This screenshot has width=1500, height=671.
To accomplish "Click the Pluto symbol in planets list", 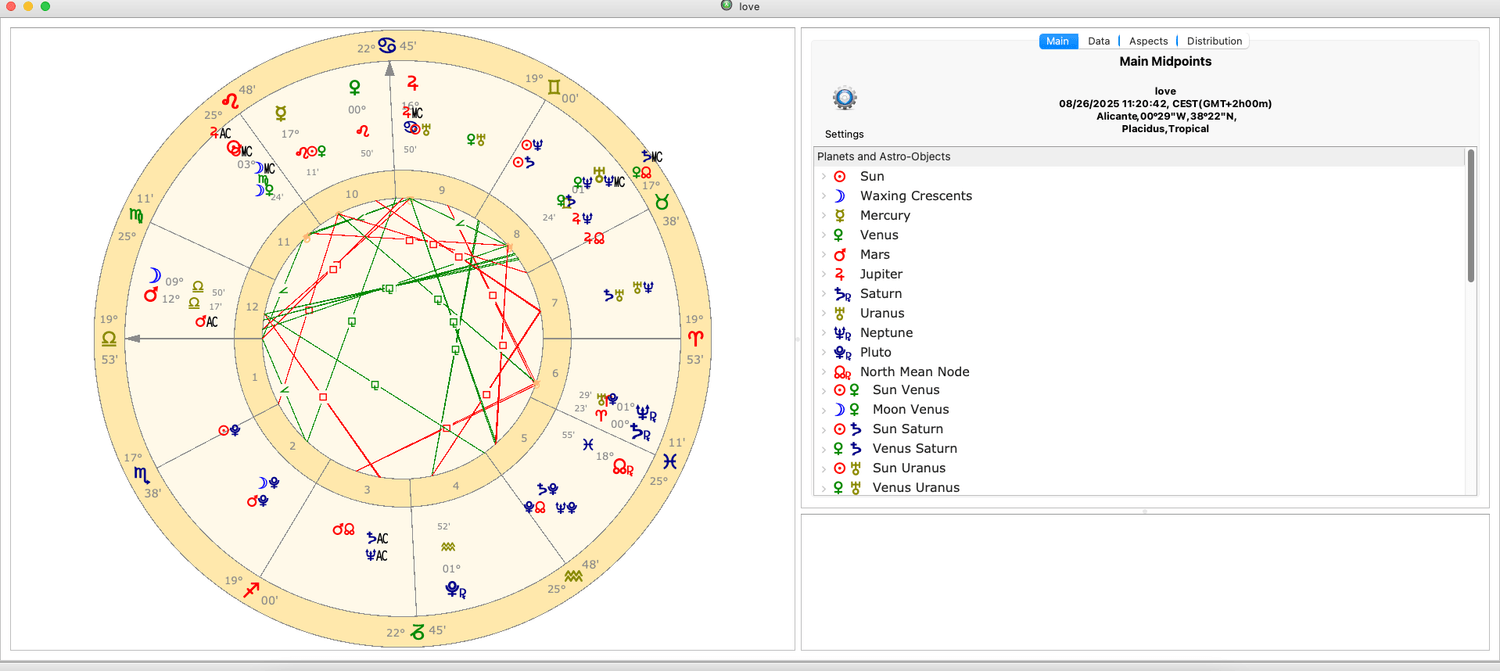I will [842, 353].
